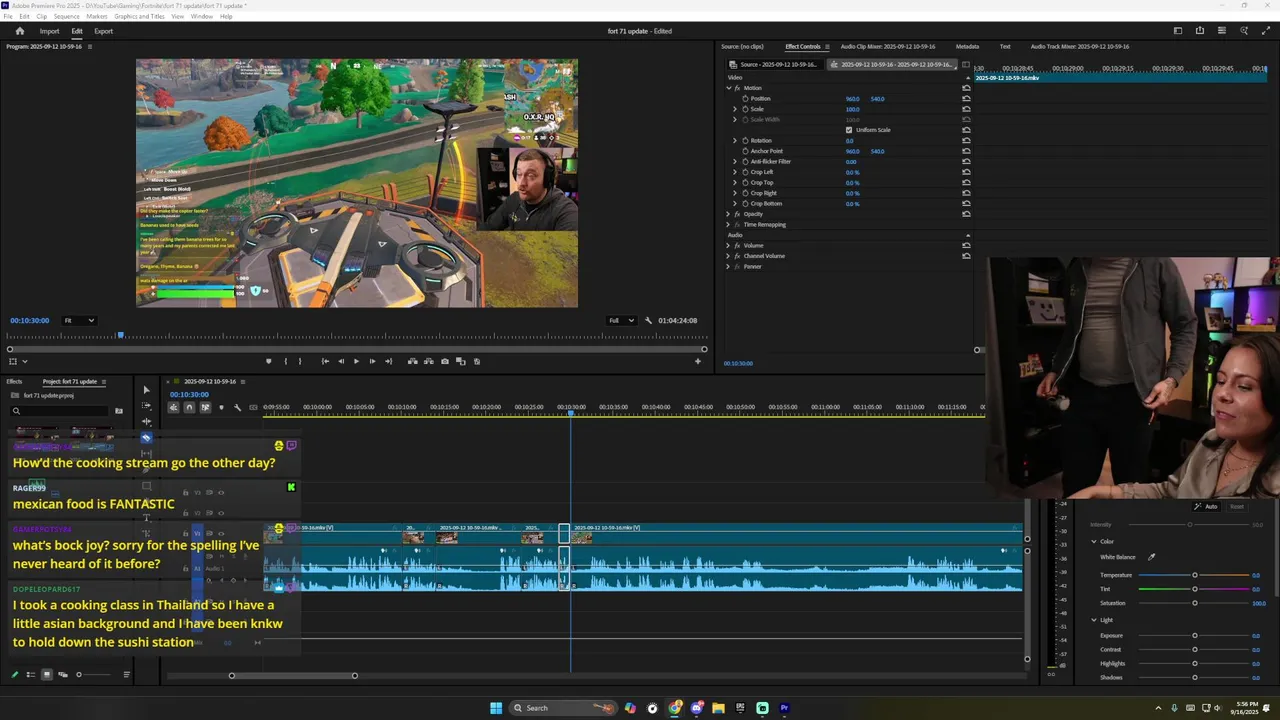Reset Position parameter arrow
The height and width of the screenshot is (720, 1280).
click(x=966, y=99)
